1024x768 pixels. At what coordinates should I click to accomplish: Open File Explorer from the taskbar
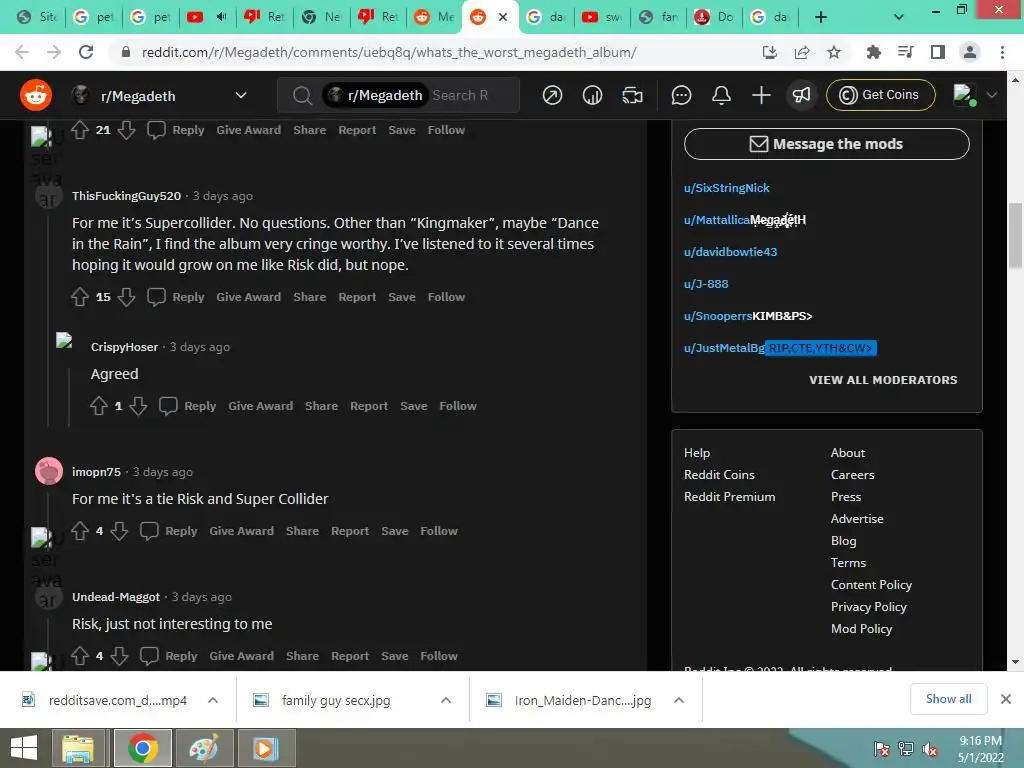[x=78, y=748]
